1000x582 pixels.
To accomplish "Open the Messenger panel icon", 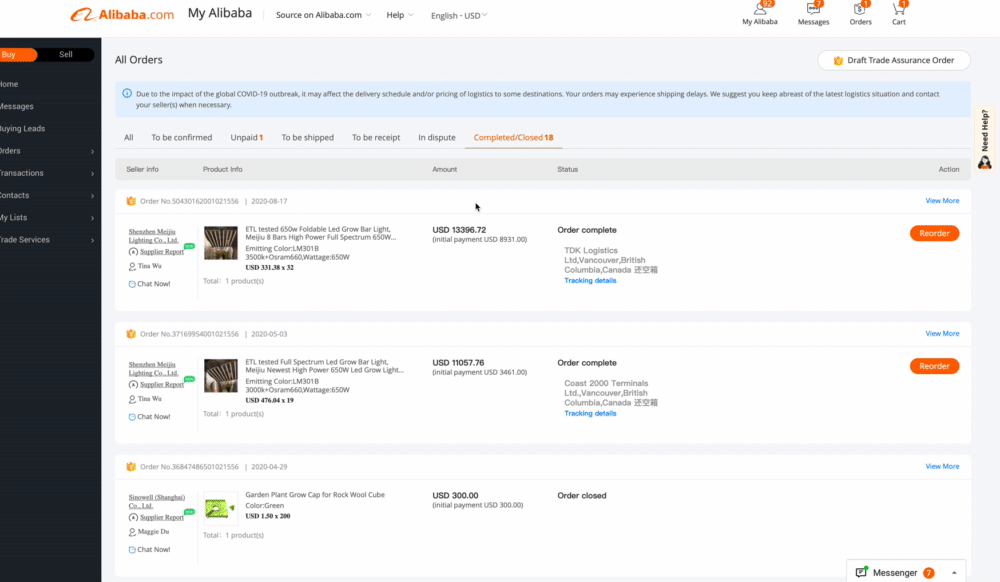I will coord(862,572).
